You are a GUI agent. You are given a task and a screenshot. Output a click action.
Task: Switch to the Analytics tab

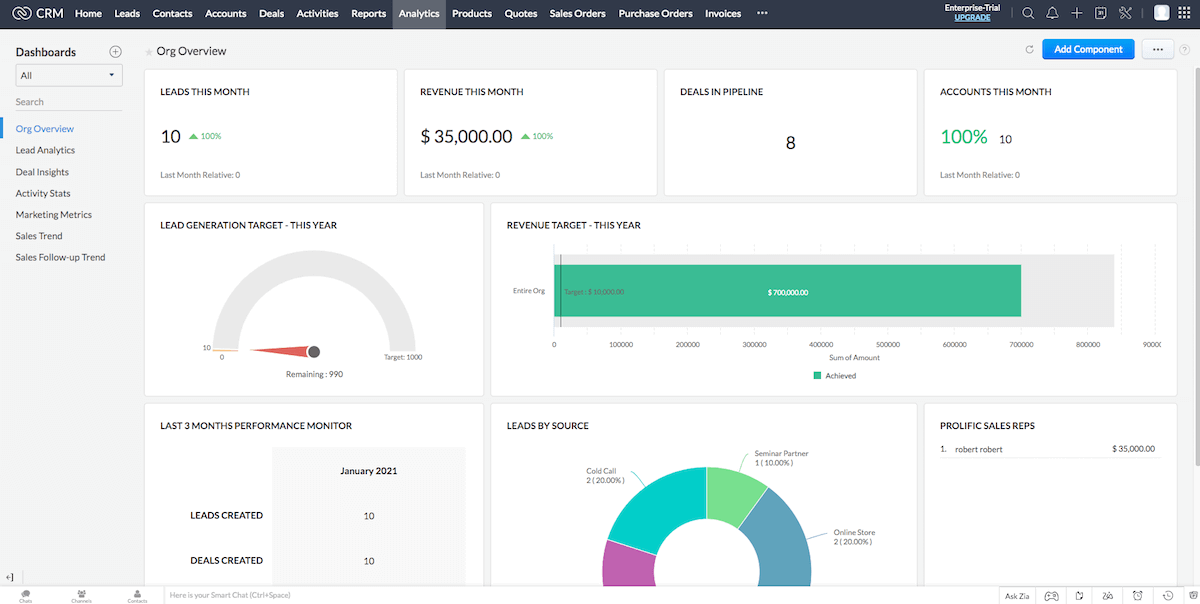[419, 13]
